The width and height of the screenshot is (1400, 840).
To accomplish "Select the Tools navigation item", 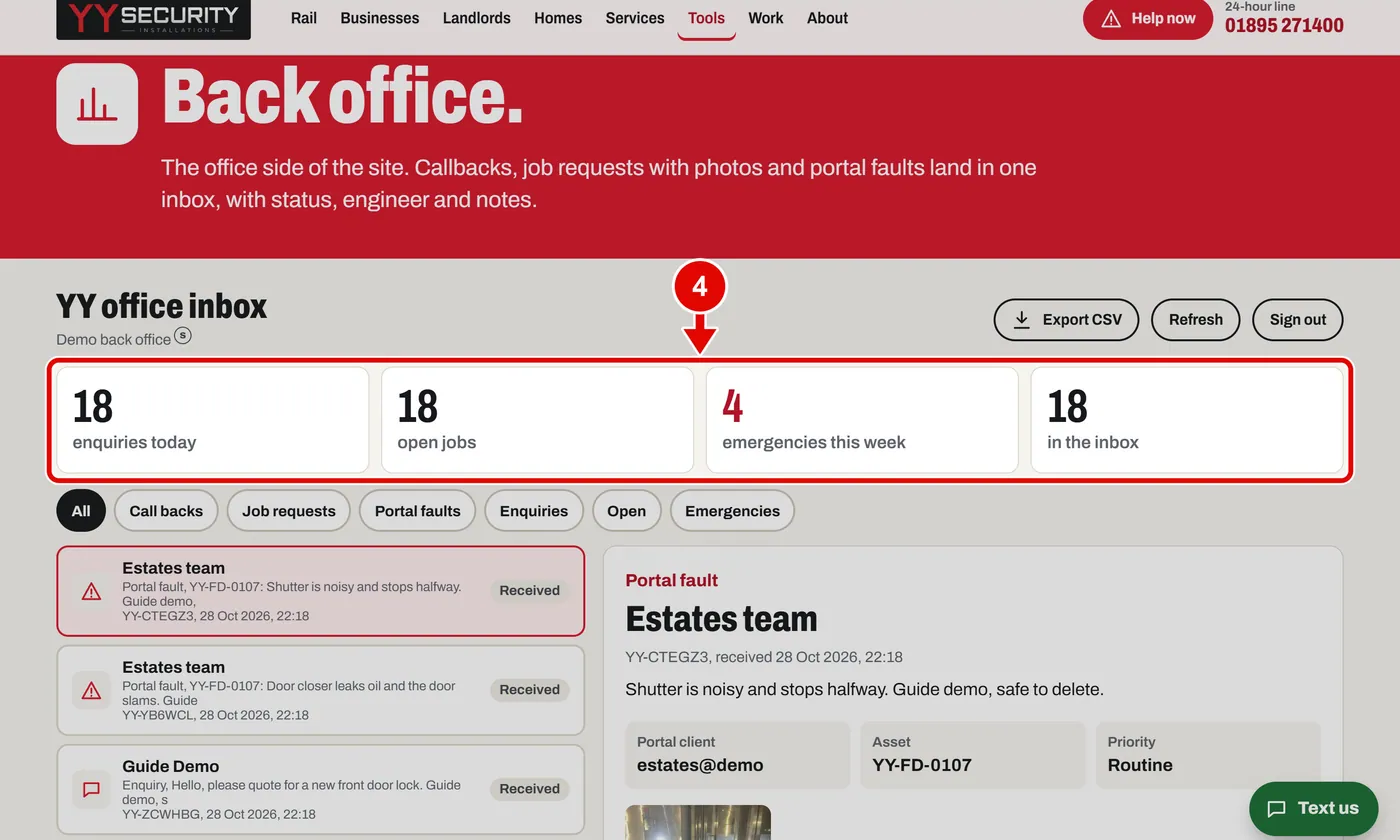I will (x=706, y=18).
